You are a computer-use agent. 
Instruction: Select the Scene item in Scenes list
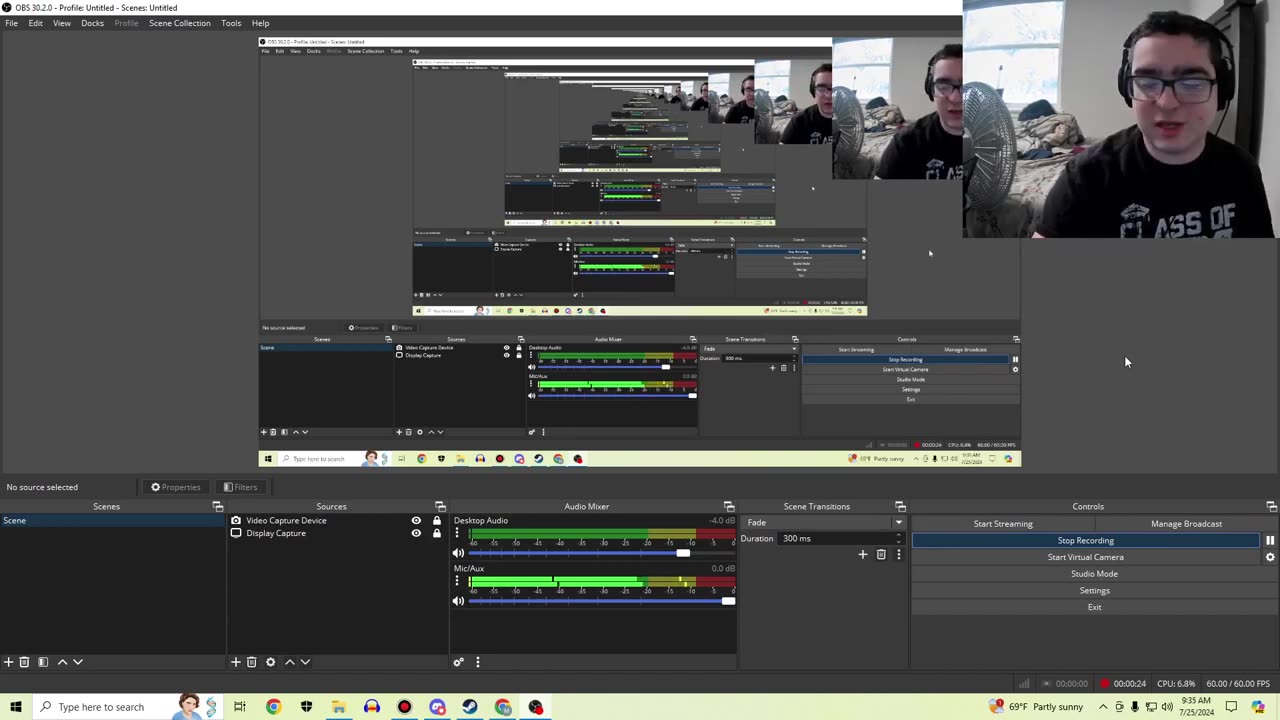tap(113, 521)
